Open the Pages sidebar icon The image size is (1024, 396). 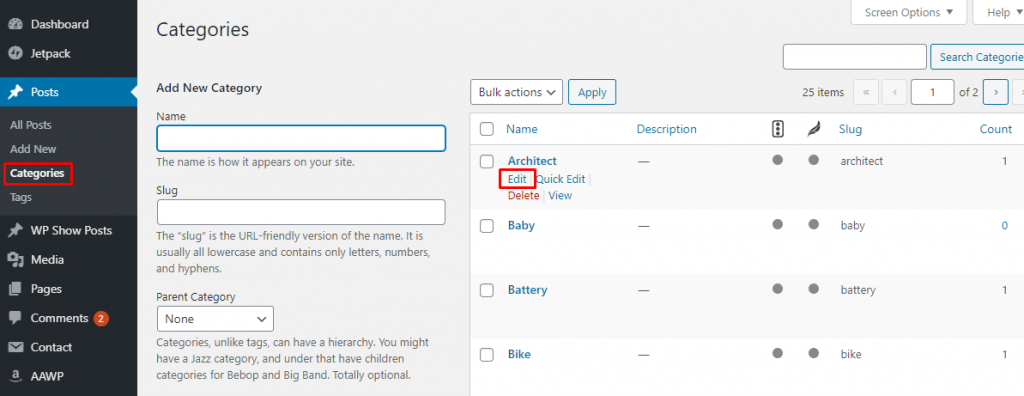click(15, 289)
